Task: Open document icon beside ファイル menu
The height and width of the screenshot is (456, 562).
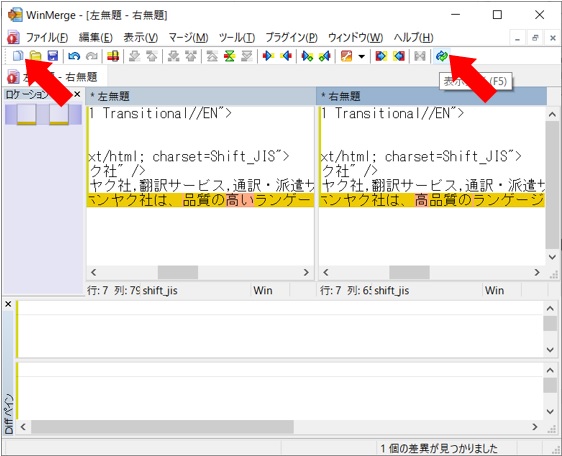Action: (13, 37)
